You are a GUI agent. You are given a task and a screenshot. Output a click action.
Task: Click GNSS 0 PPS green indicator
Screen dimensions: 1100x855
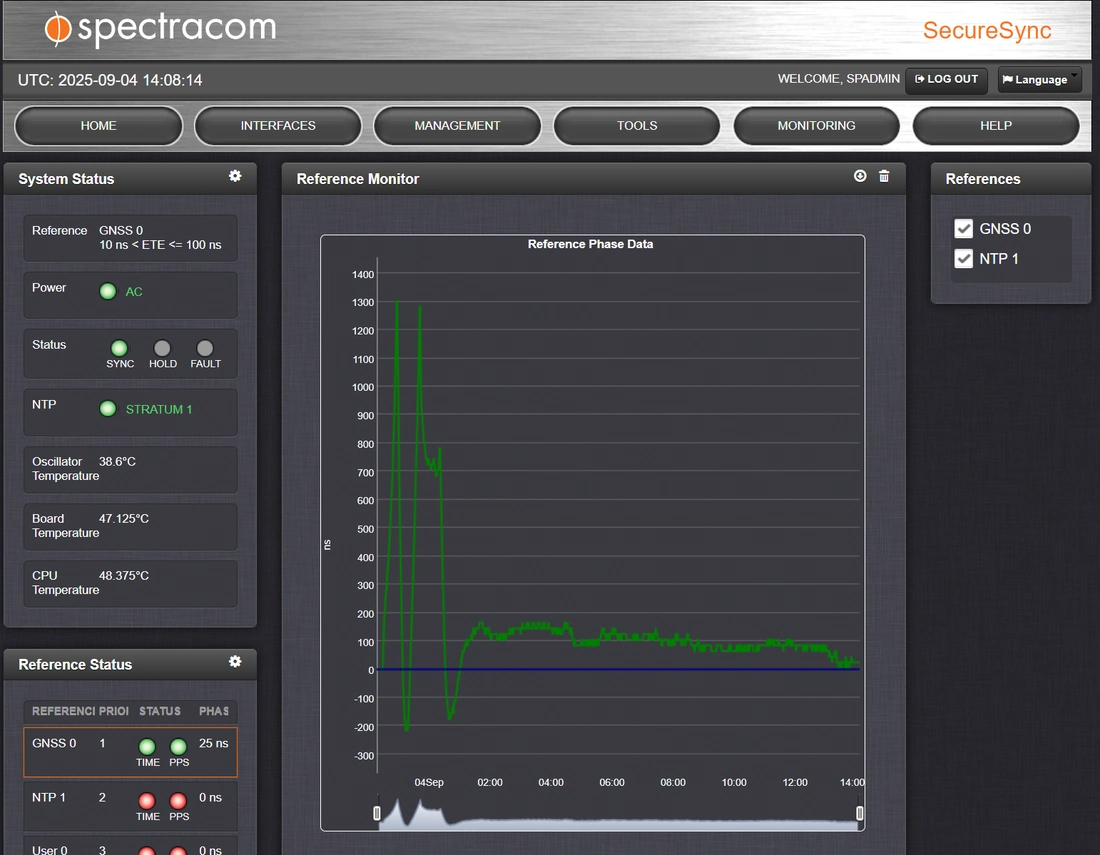pos(178,746)
